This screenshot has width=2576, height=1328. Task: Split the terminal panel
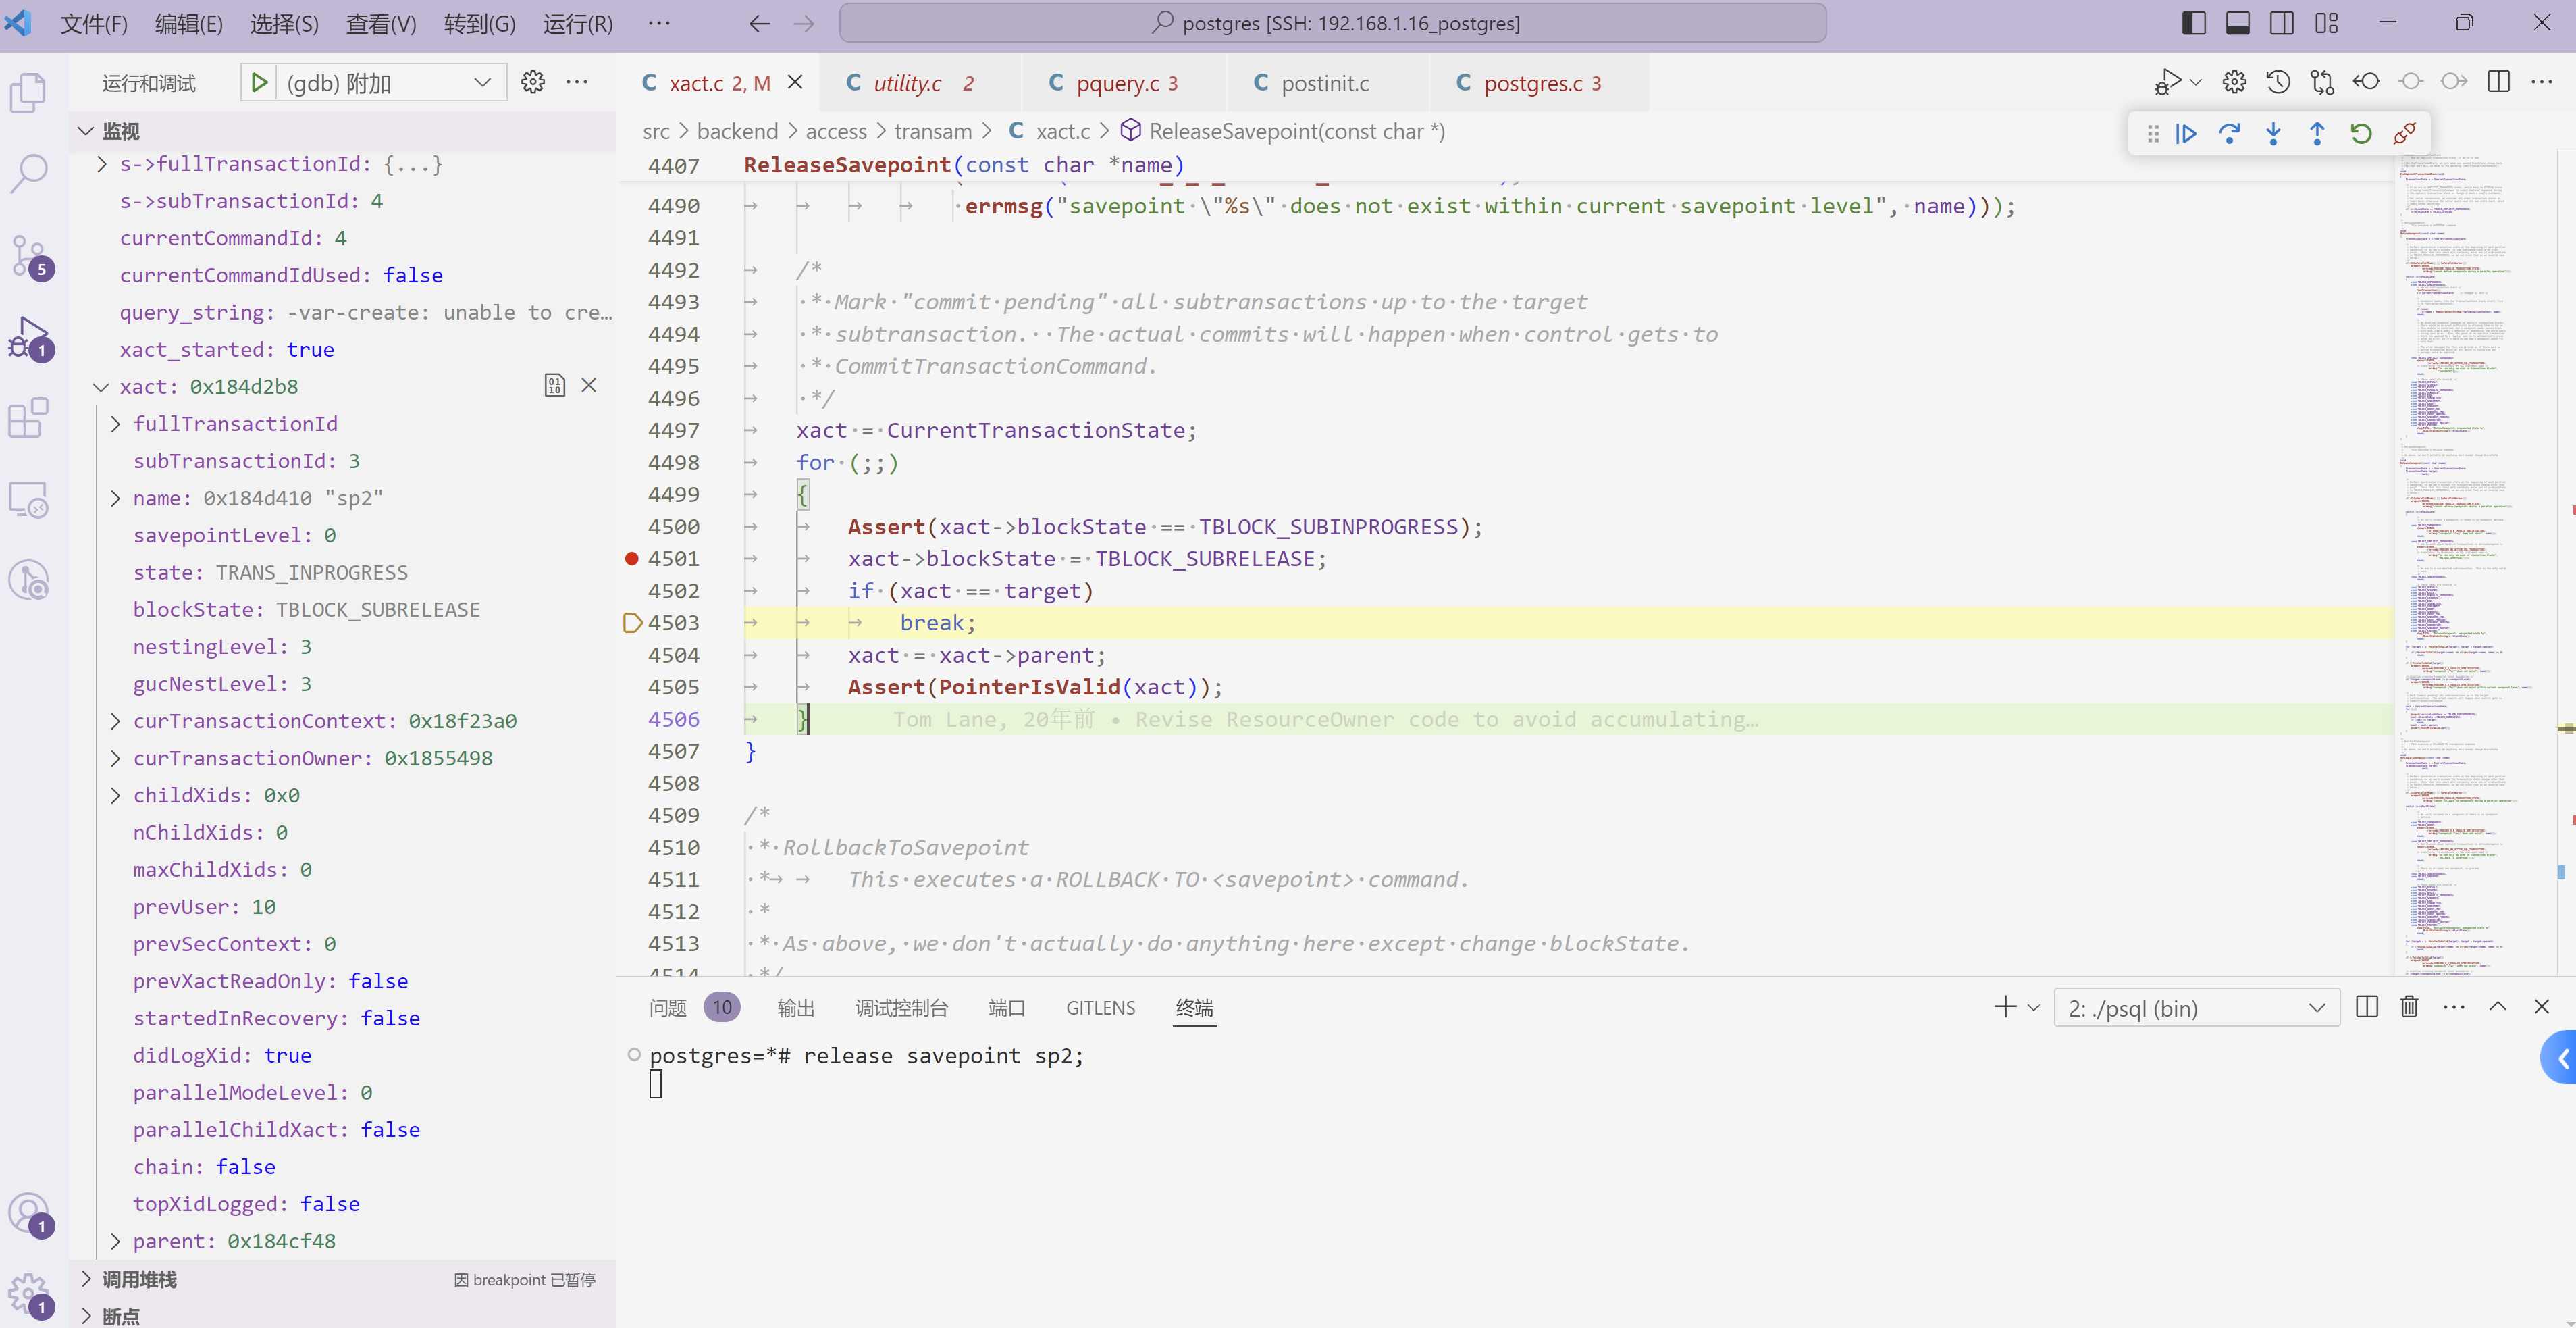coord(2367,1007)
